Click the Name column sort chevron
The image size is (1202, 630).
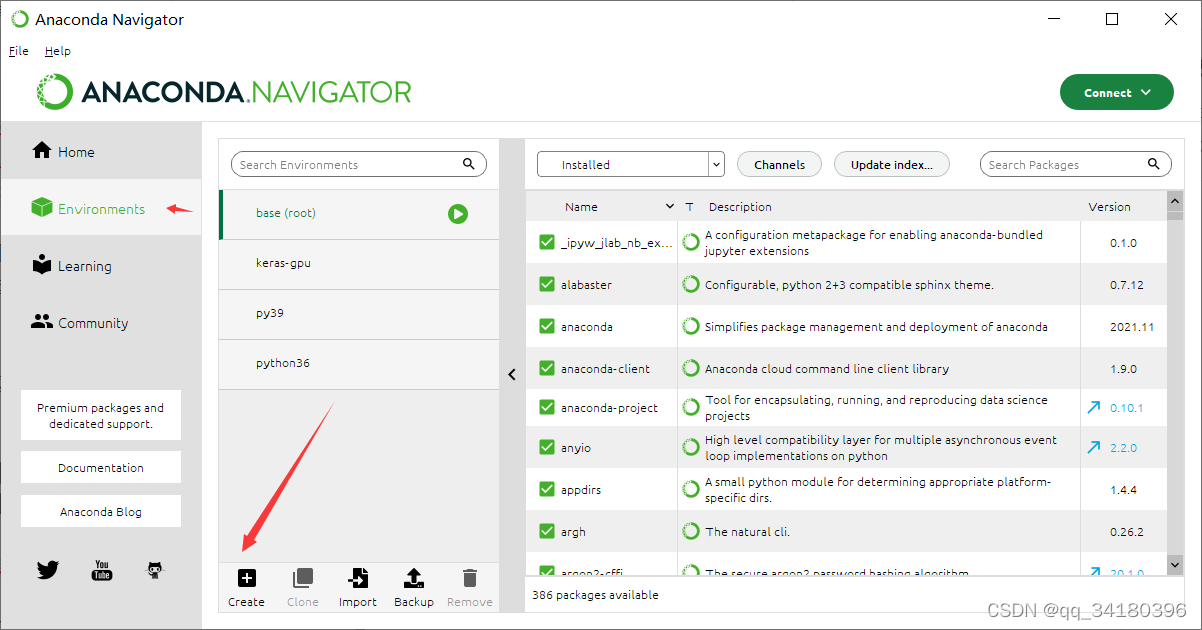click(670, 207)
